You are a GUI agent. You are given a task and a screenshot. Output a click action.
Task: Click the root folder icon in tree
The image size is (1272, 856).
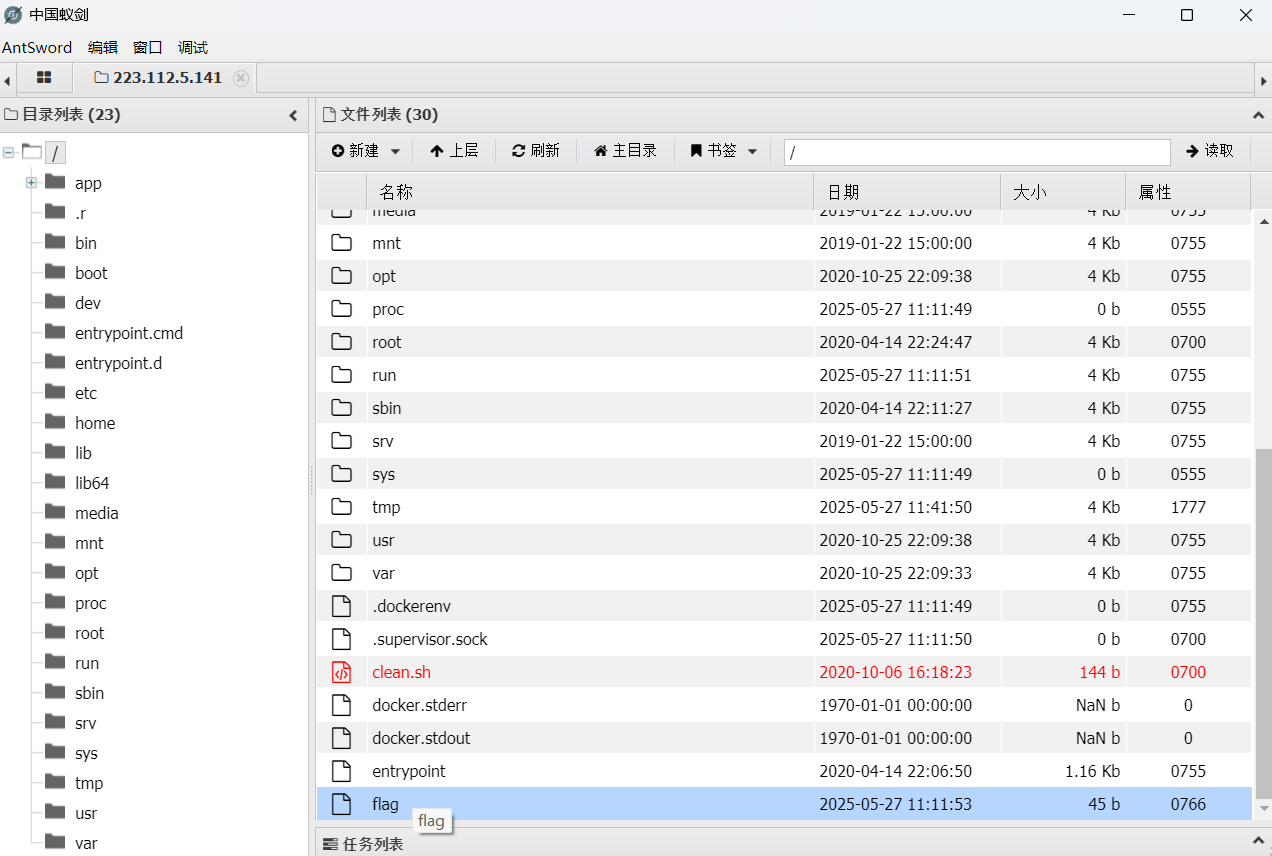[55, 632]
